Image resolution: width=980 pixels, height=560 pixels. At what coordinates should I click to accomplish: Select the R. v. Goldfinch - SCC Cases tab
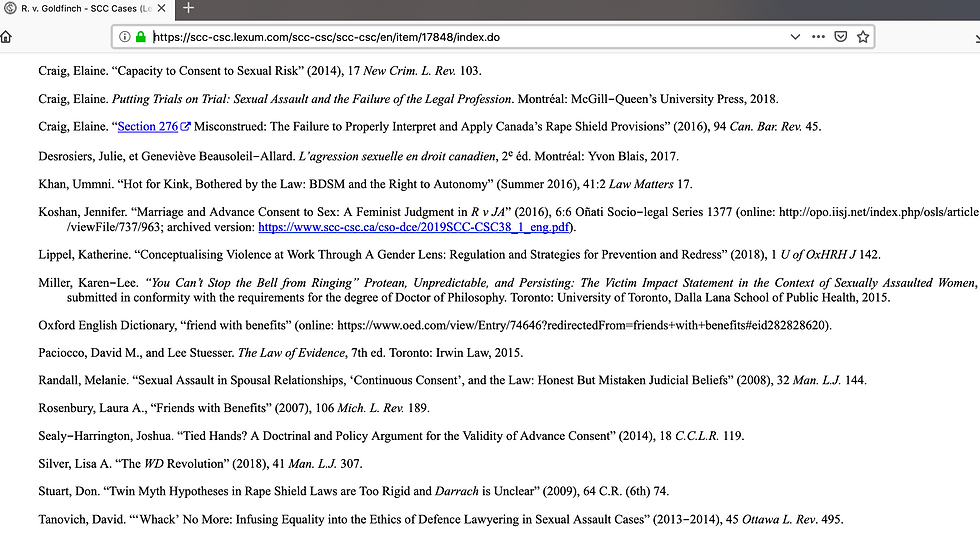click(x=87, y=9)
